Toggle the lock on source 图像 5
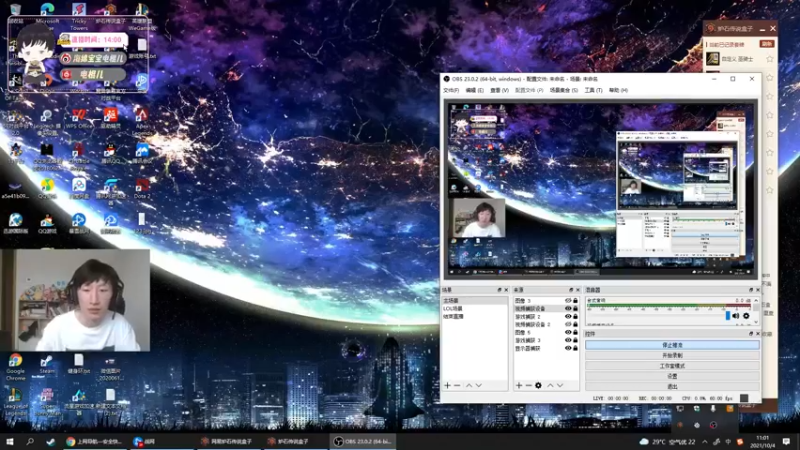This screenshot has width=800, height=450. coord(576,332)
